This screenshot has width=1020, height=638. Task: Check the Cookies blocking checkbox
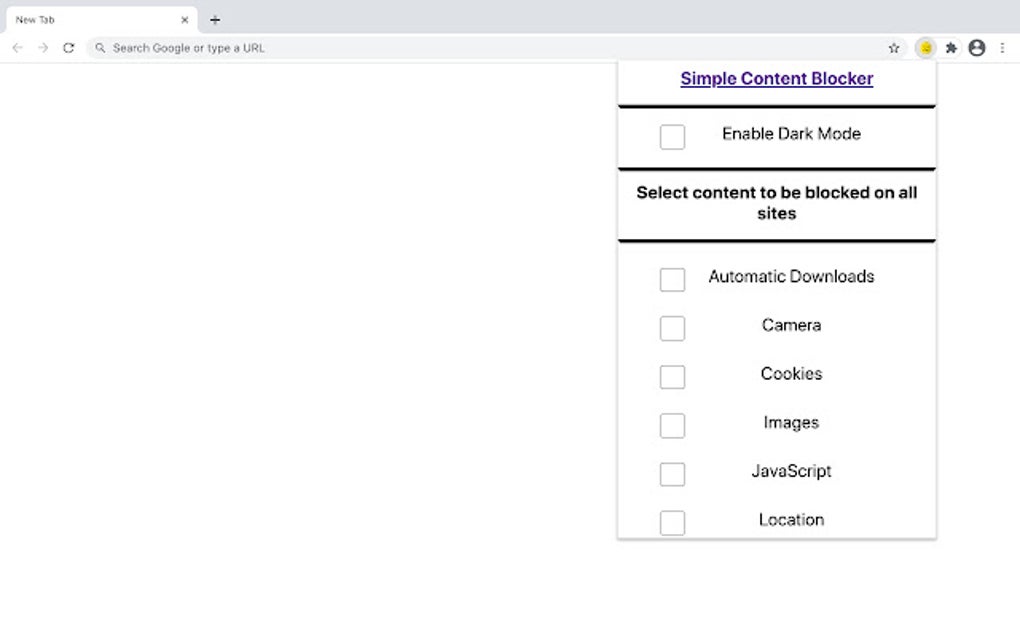(671, 377)
